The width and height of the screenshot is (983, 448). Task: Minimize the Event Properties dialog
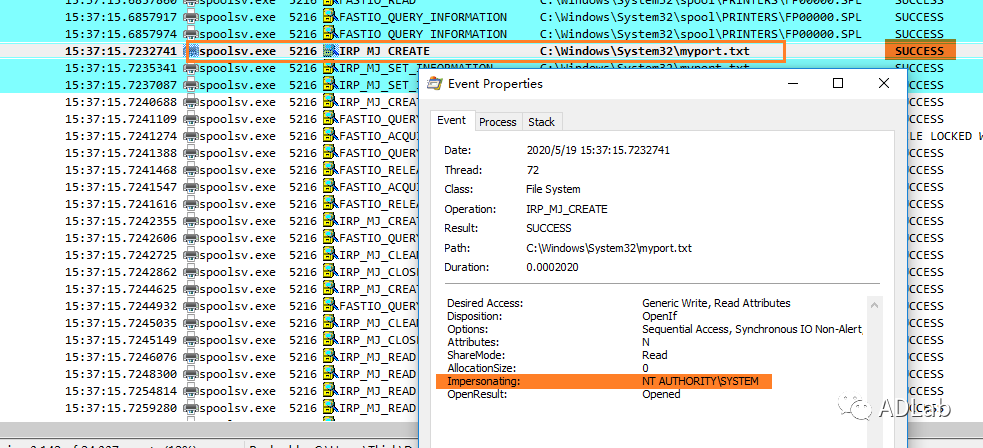pos(791,84)
